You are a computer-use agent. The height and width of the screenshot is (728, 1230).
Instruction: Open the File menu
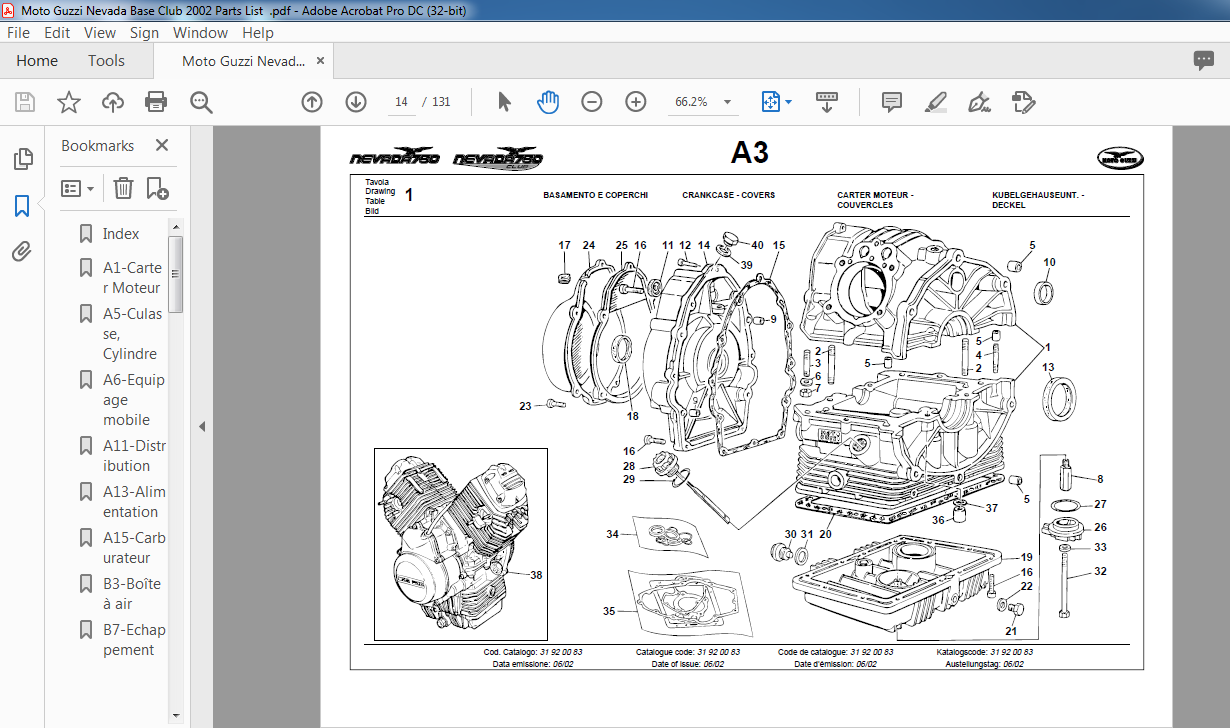click(18, 32)
